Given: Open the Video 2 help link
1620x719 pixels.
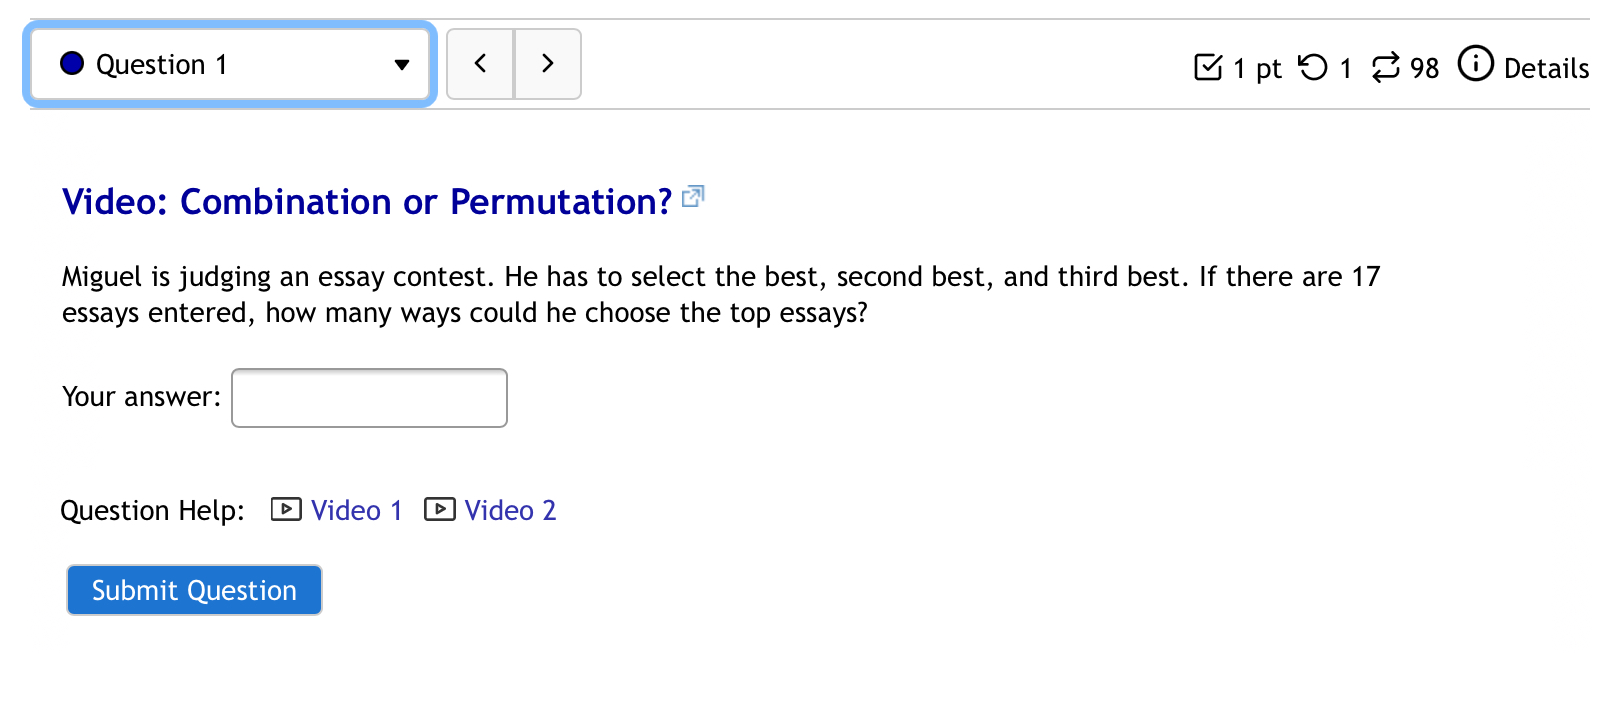Looking at the screenshot, I should pos(510,510).
